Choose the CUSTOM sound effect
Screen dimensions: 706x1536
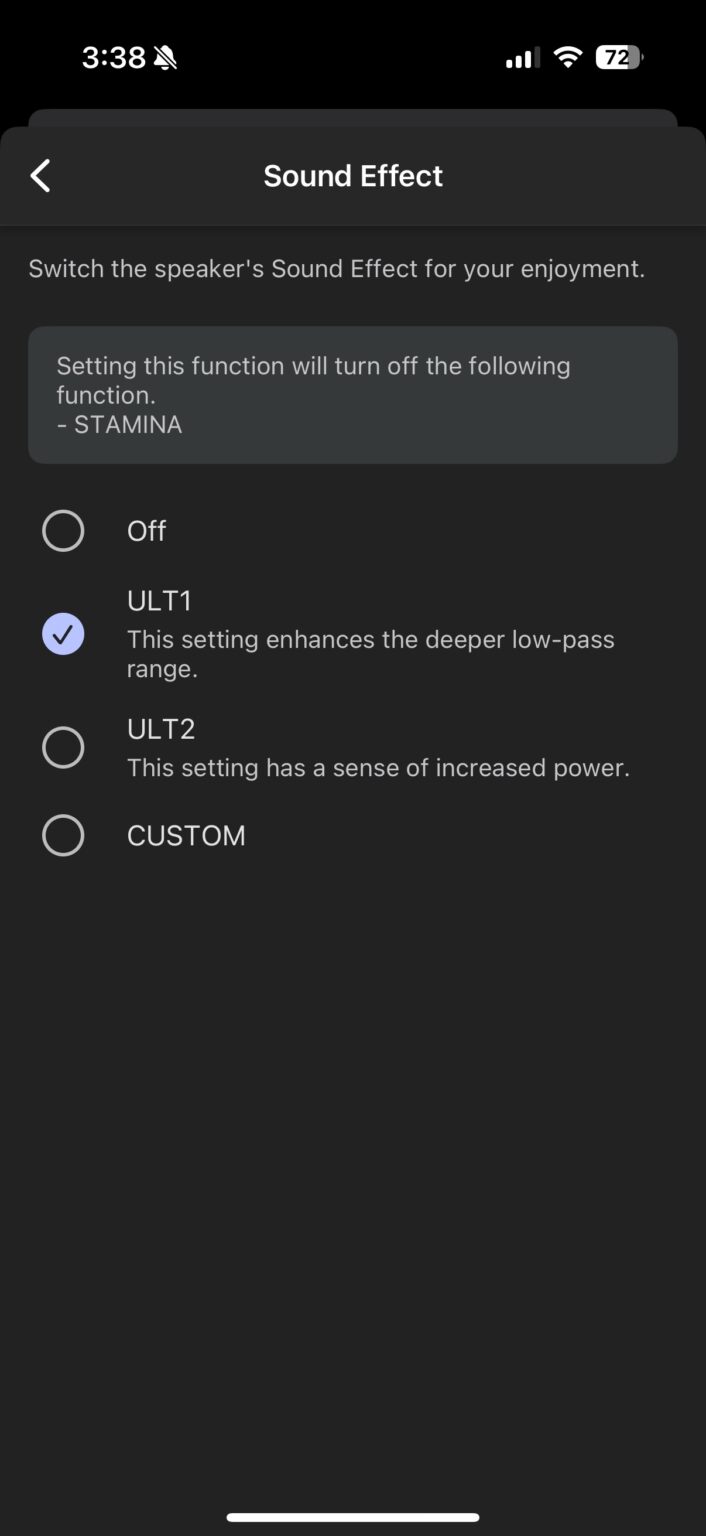click(x=186, y=835)
